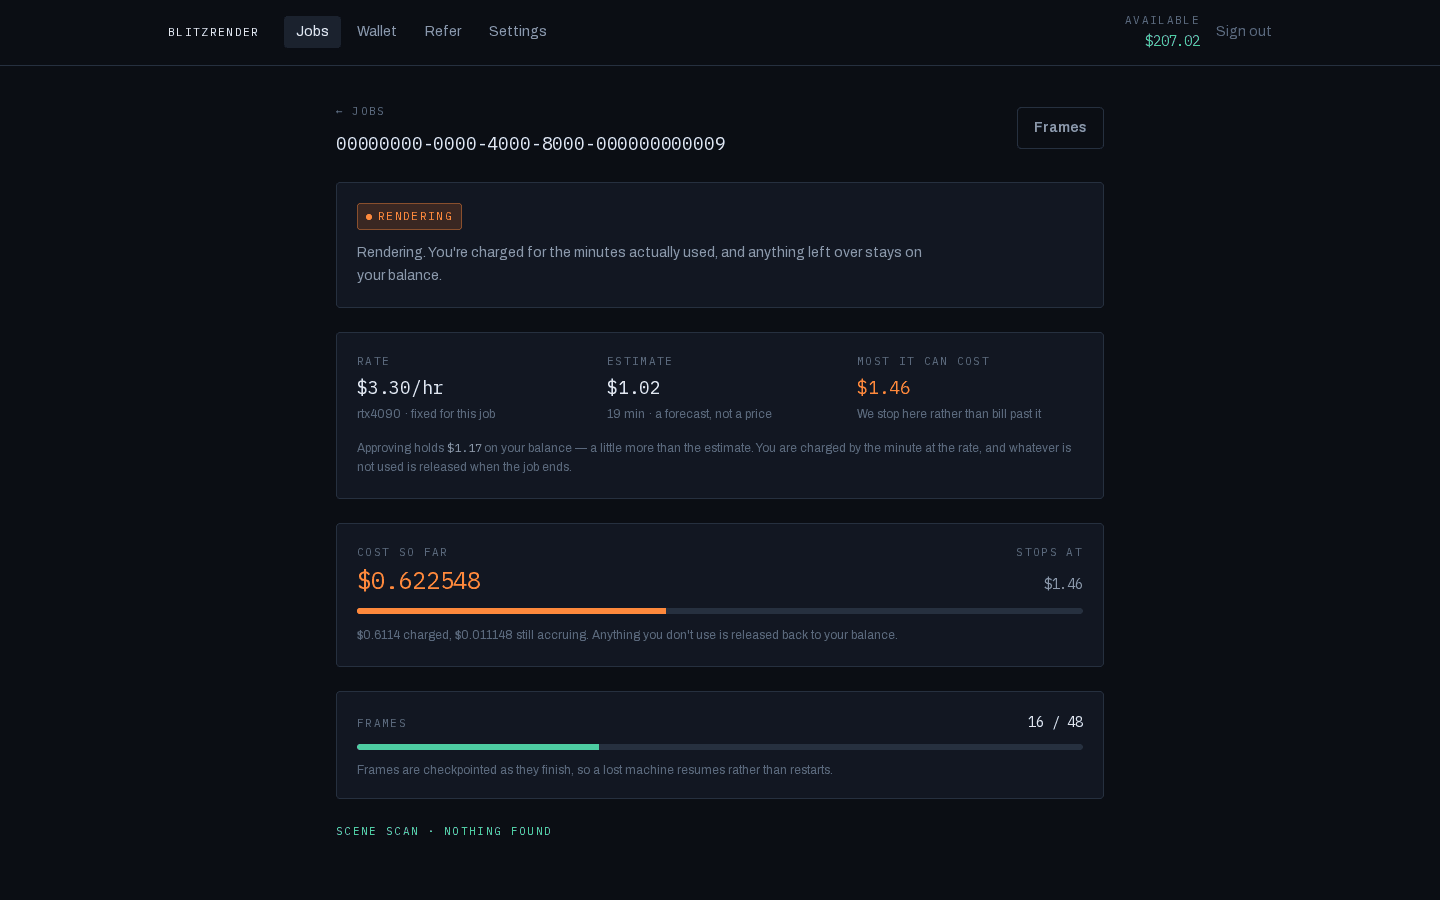Switch to the Wallet tab
This screenshot has height=900, width=1440.
(x=376, y=32)
